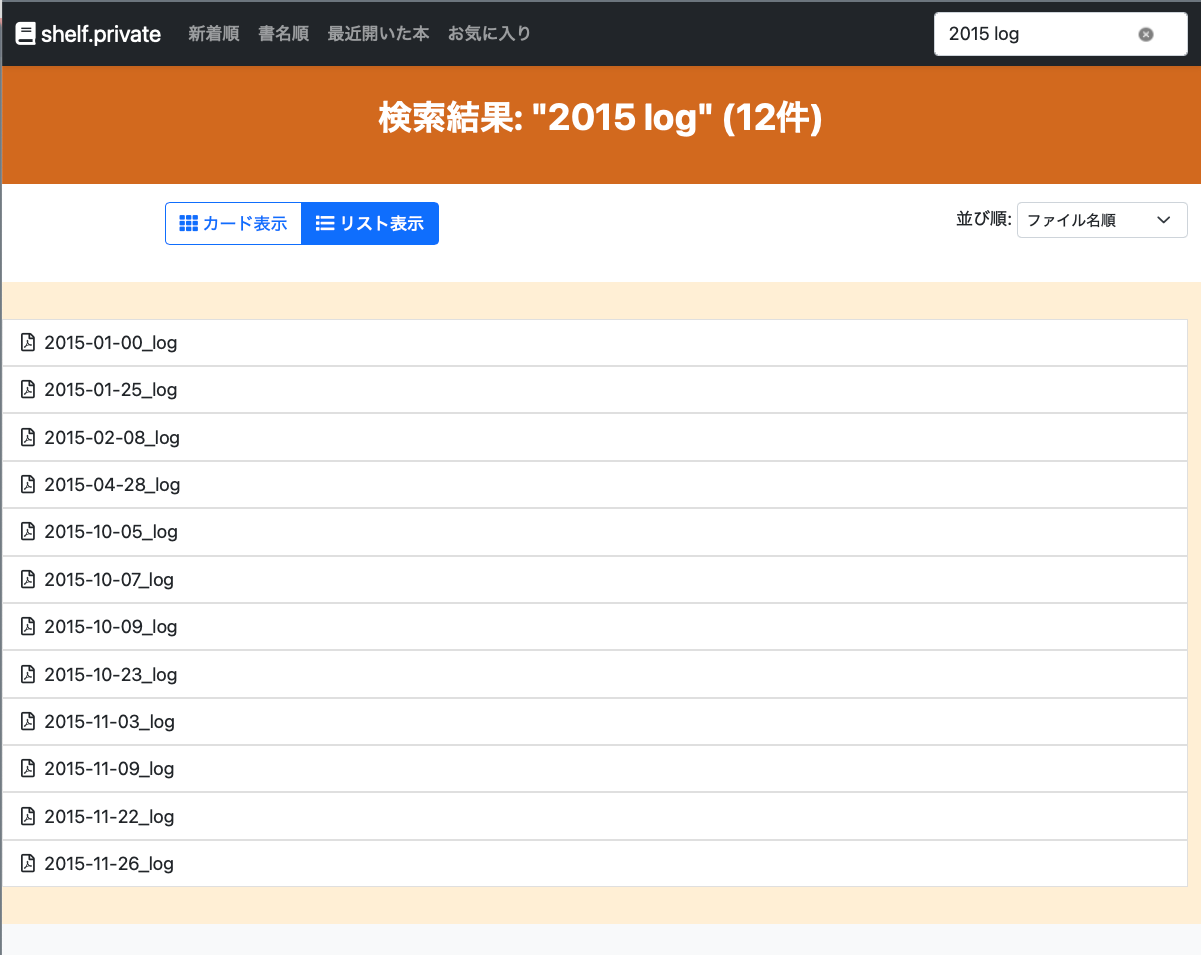Open the 並び順 sort order dropdown
Screen dimensions: 1201x955
(1102, 220)
